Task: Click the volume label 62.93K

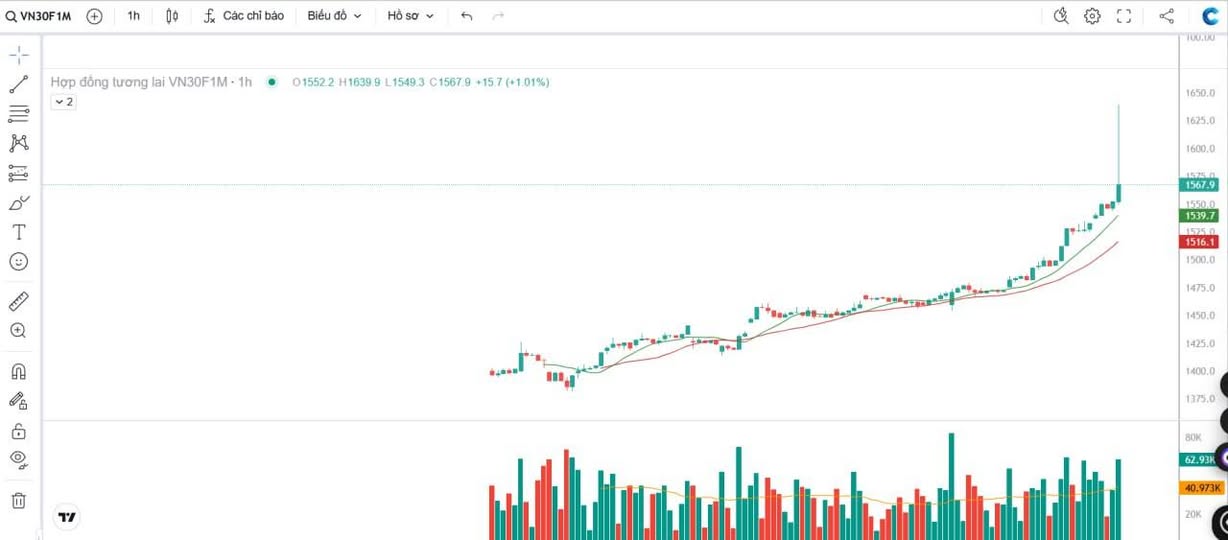Action: pyautogui.click(x=1199, y=460)
